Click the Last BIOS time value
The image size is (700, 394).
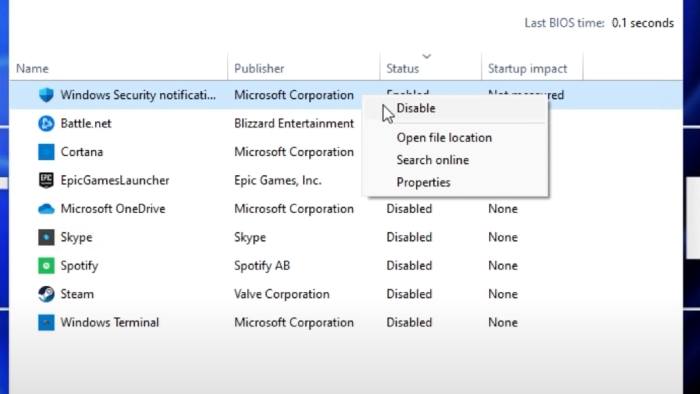(x=642, y=23)
